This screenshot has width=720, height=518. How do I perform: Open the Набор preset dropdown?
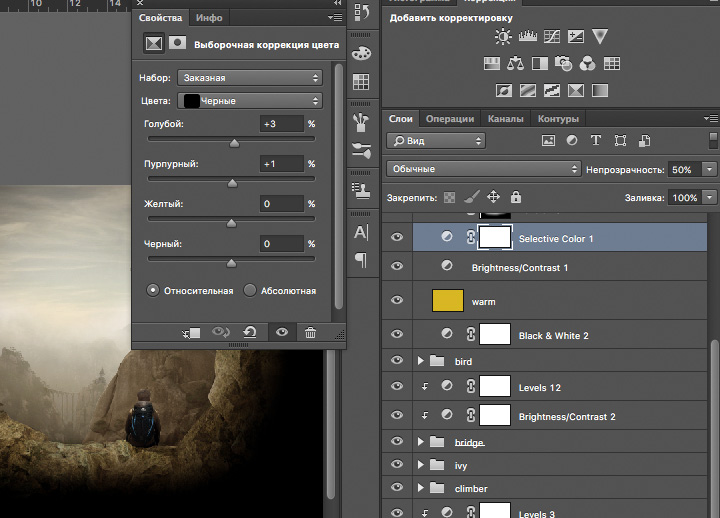250,78
